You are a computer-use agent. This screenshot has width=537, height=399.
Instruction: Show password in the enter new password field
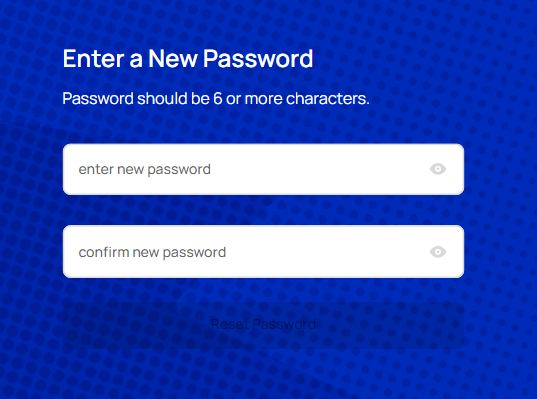438,169
